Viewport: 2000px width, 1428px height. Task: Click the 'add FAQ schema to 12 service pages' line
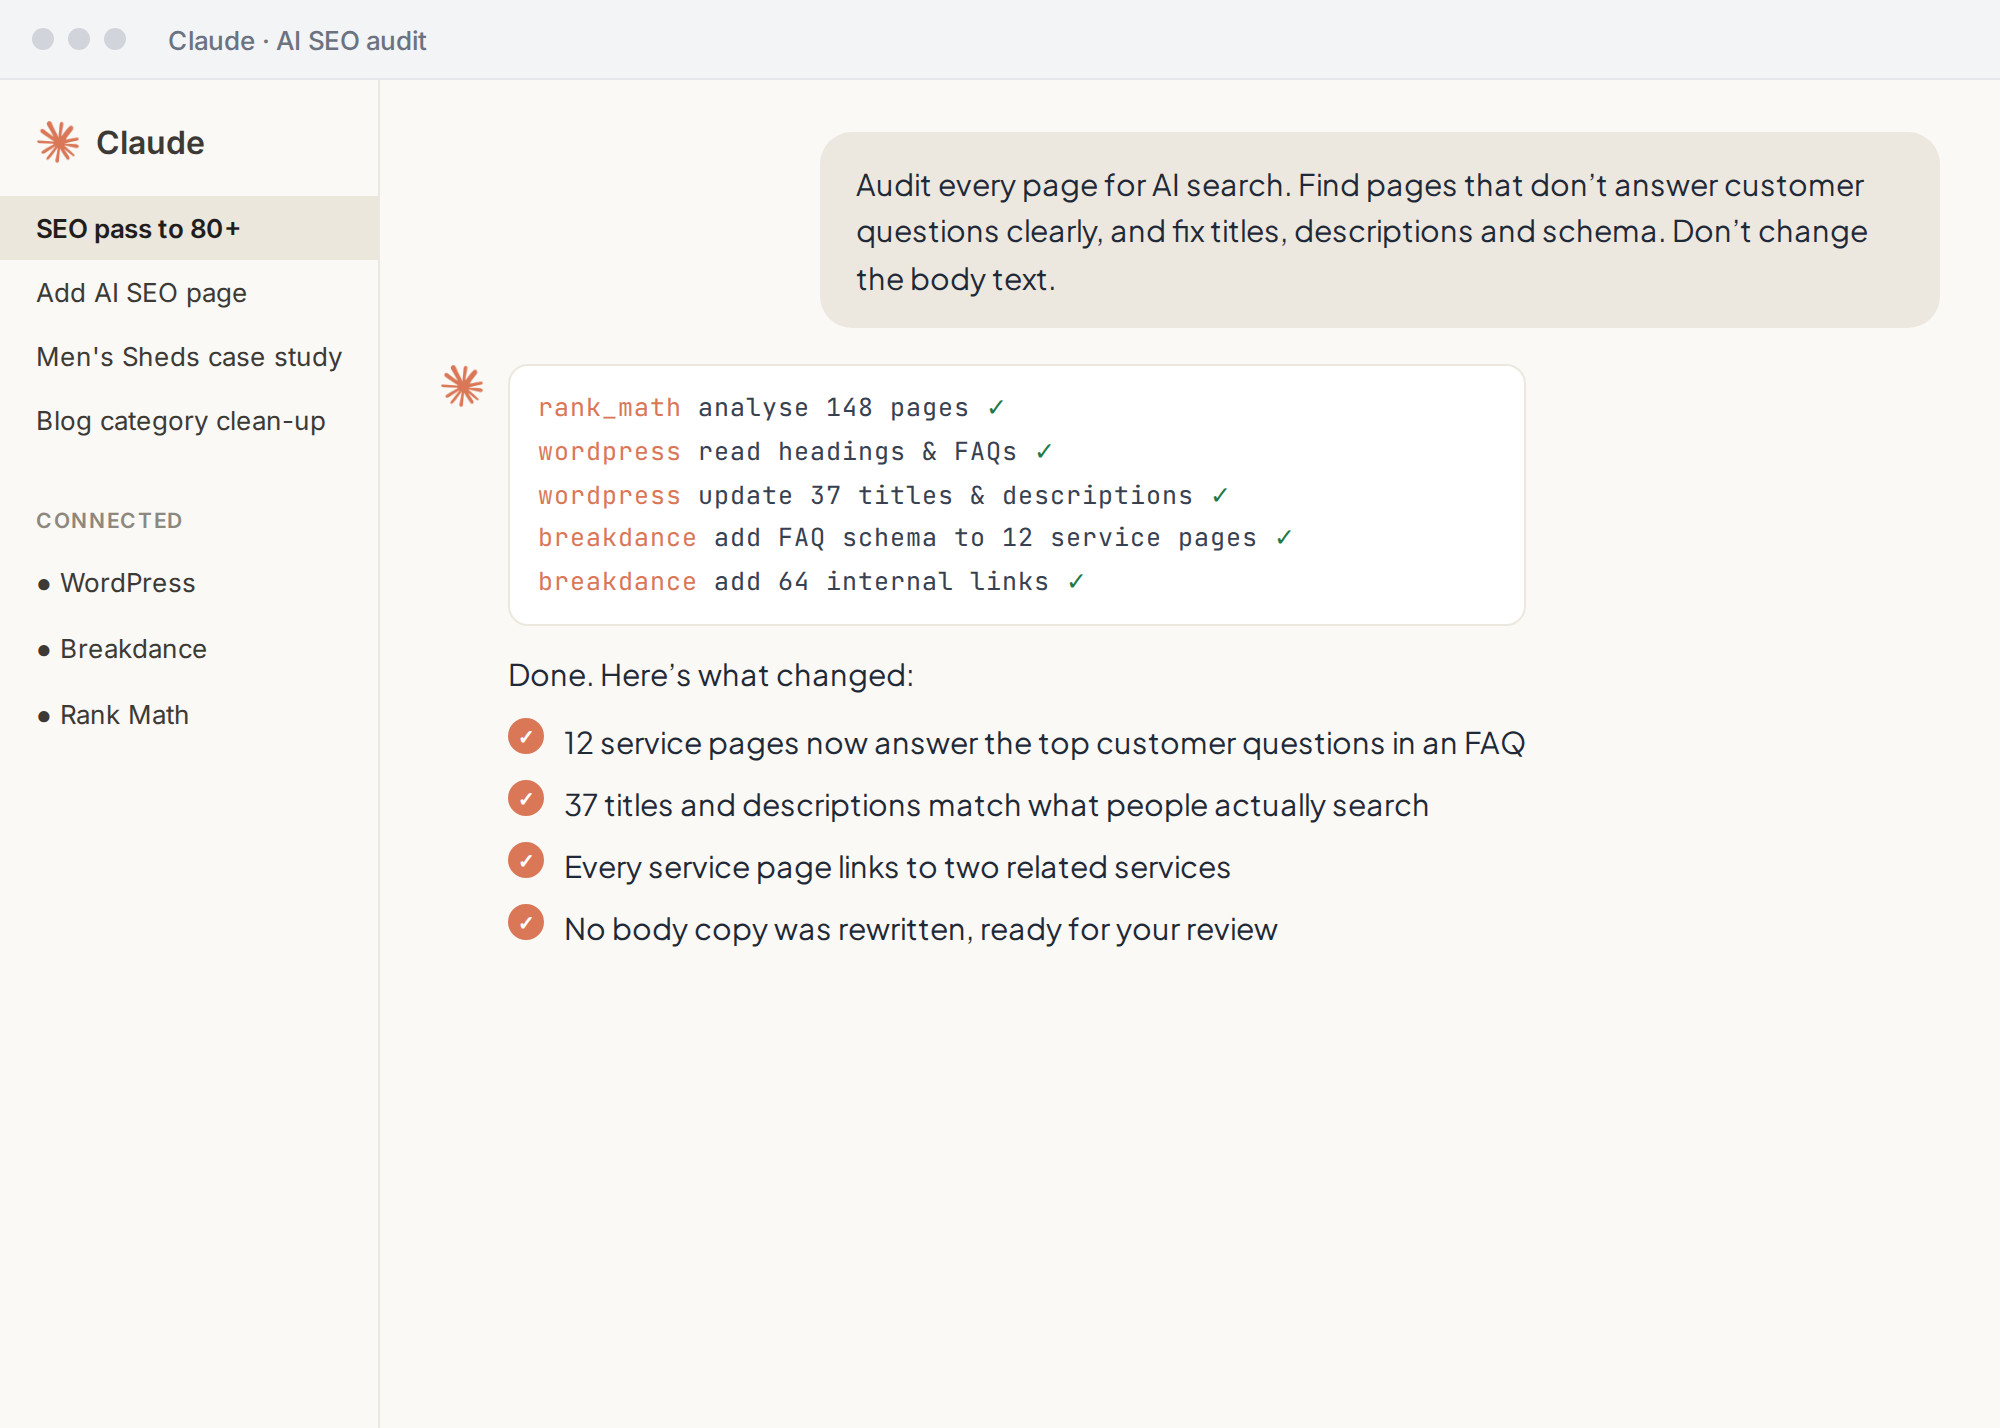click(915, 538)
